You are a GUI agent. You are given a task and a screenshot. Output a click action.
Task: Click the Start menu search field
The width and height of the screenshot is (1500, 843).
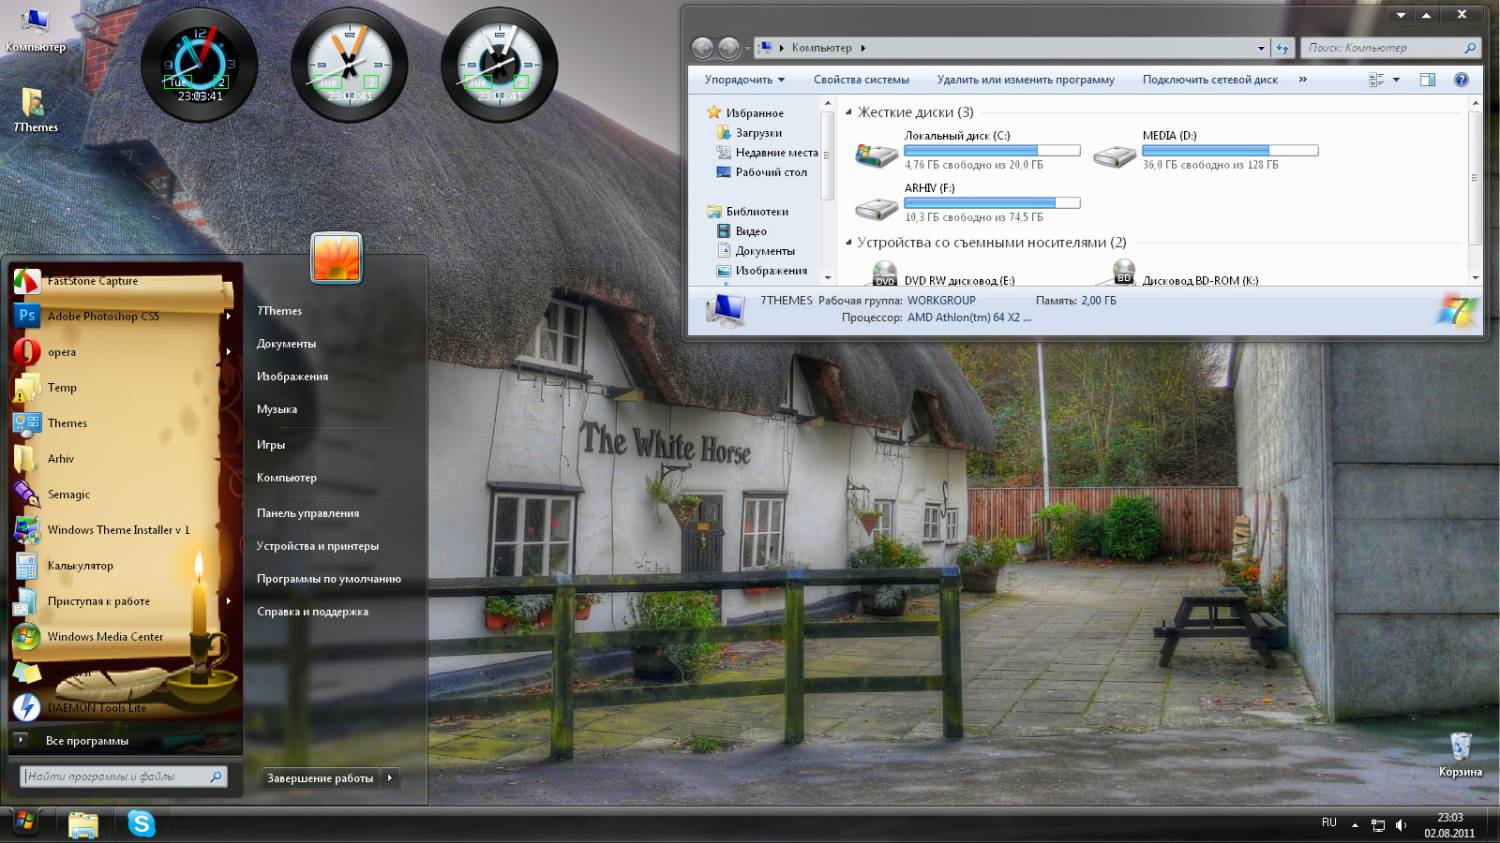coord(115,776)
